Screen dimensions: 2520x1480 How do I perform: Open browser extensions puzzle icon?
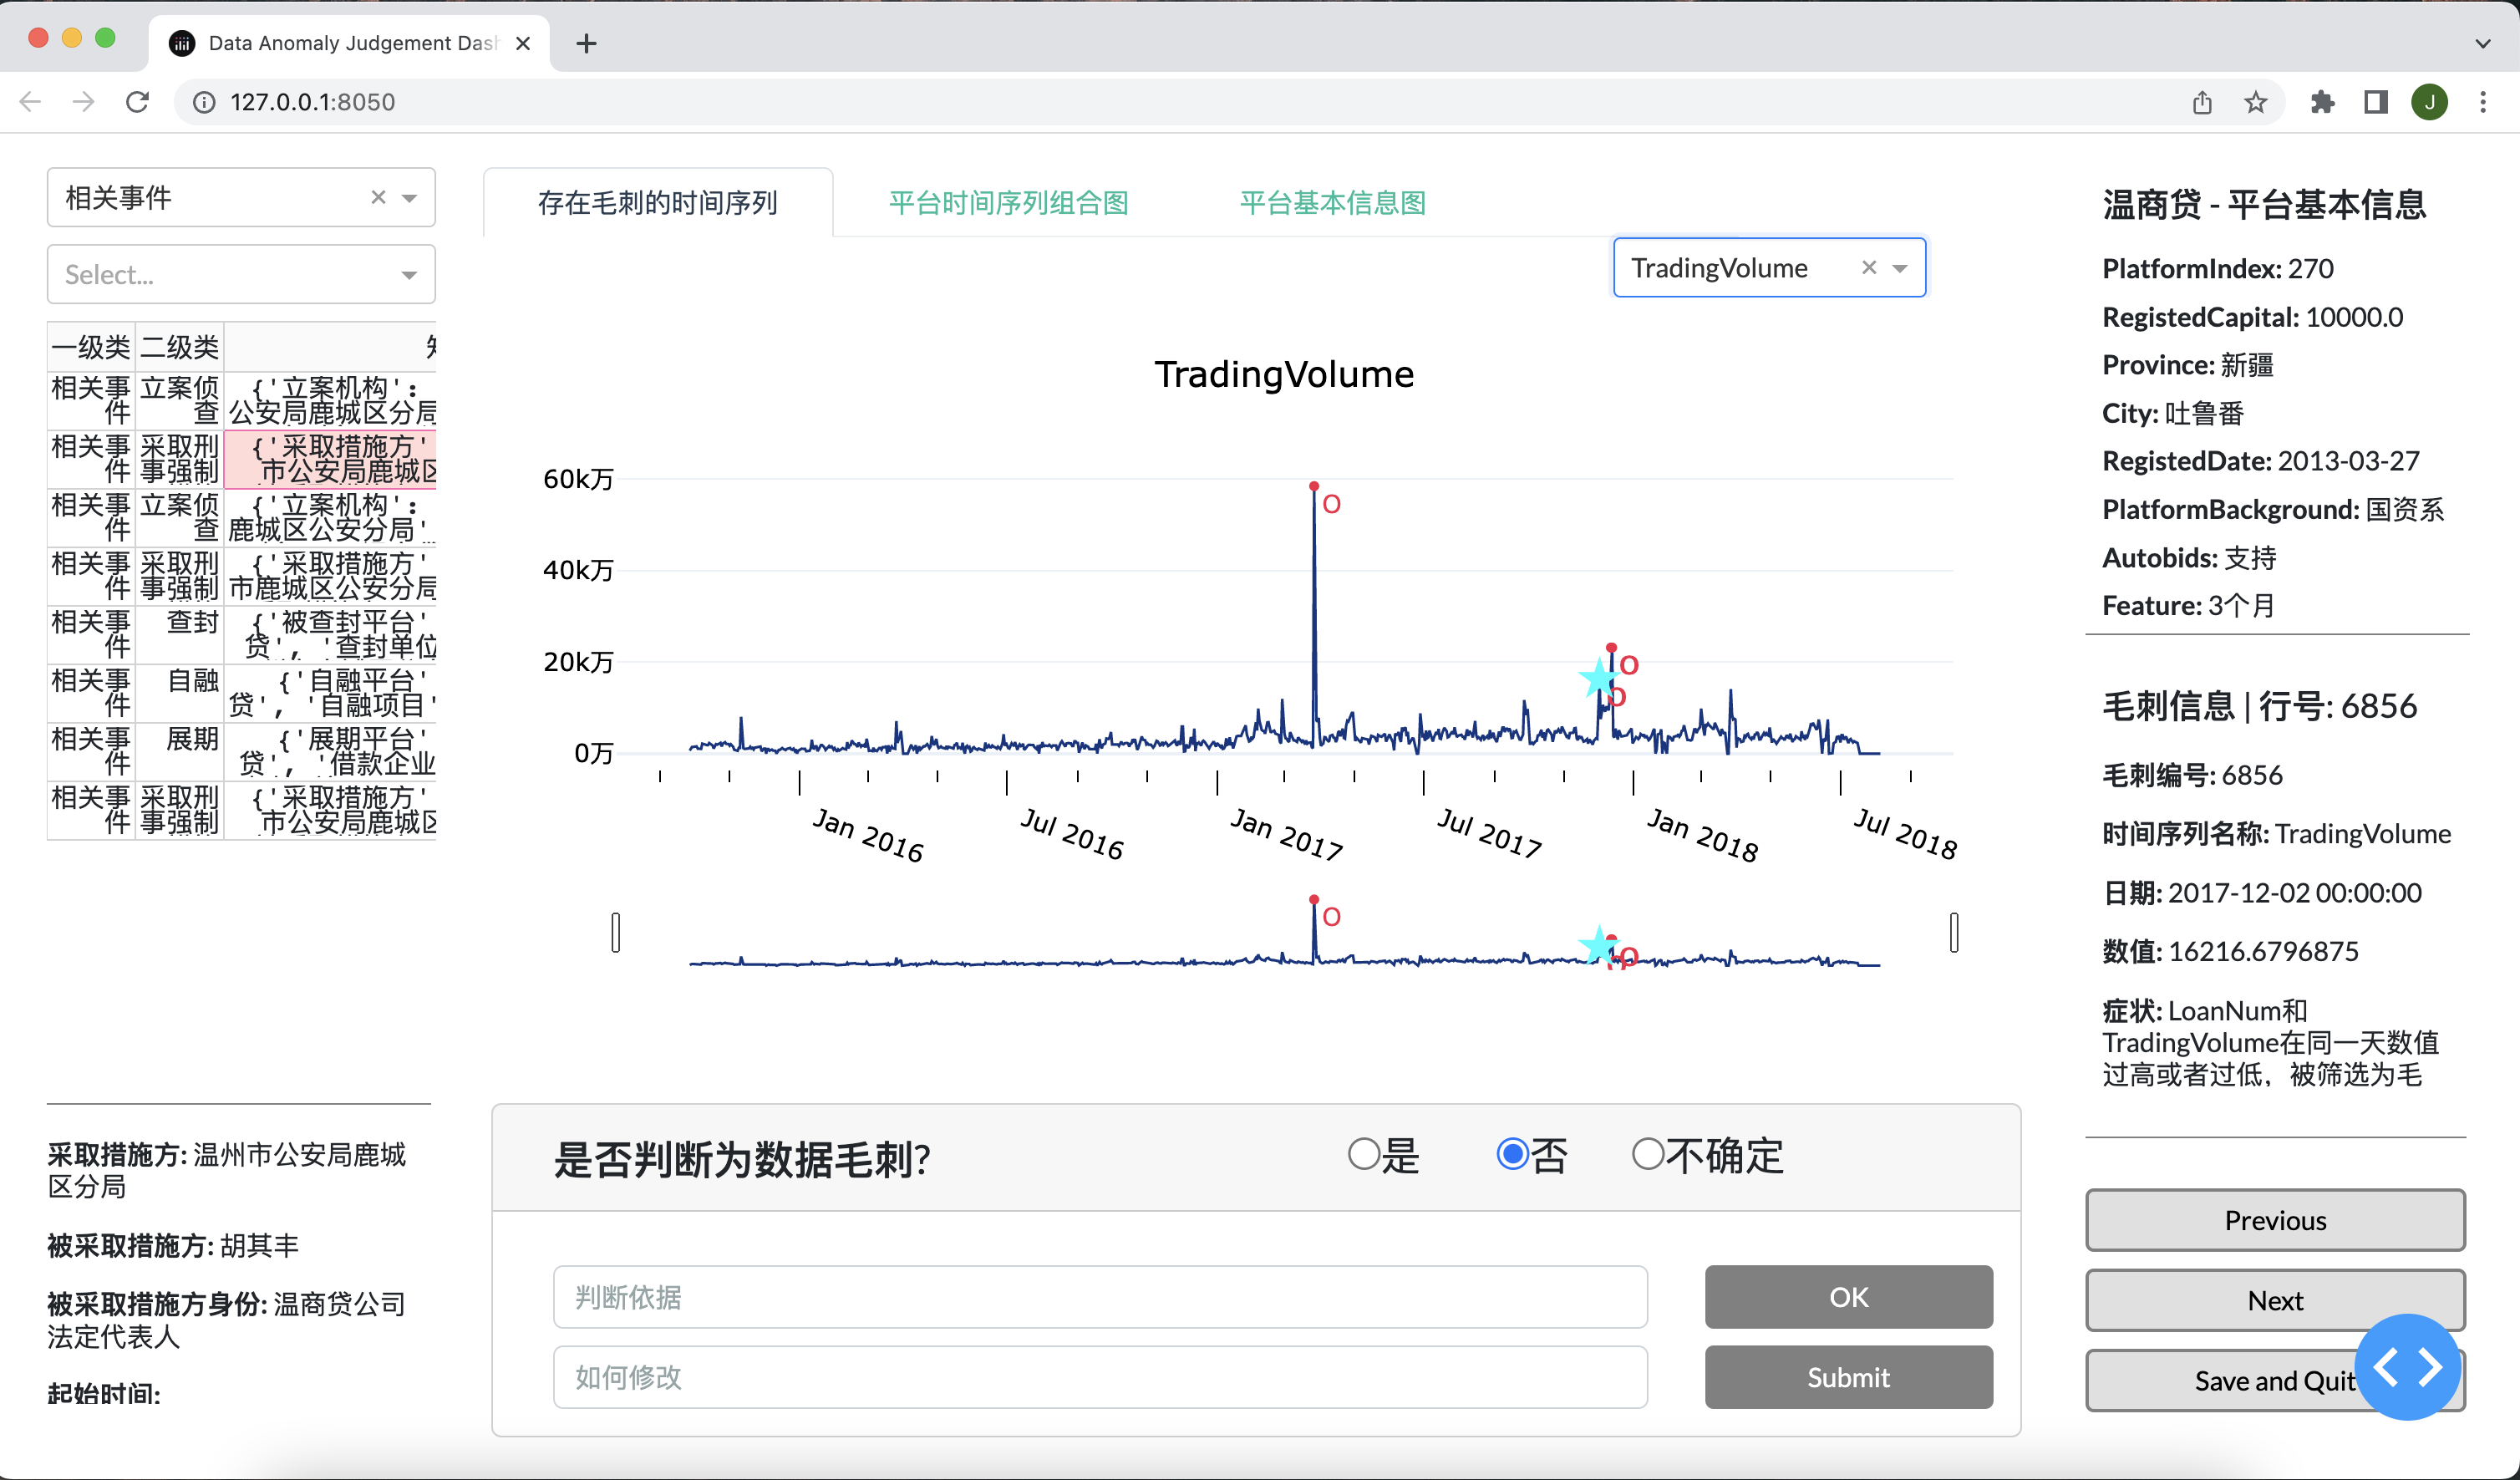click(x=2322, y=102)
